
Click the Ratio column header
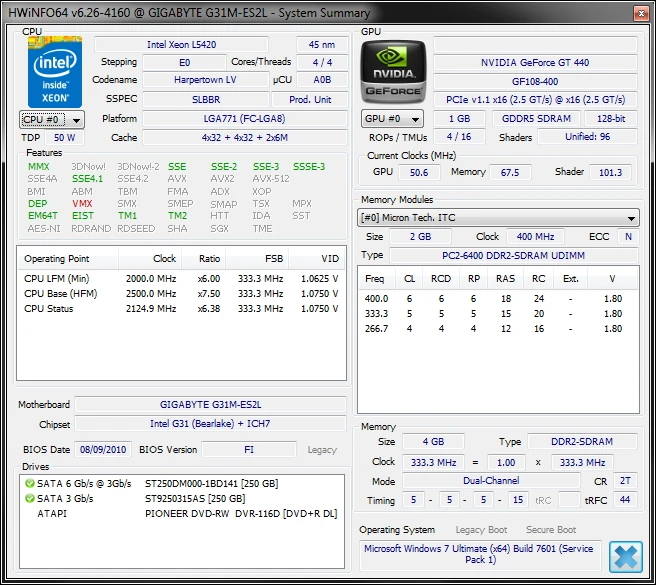click(x=204, y=259)
